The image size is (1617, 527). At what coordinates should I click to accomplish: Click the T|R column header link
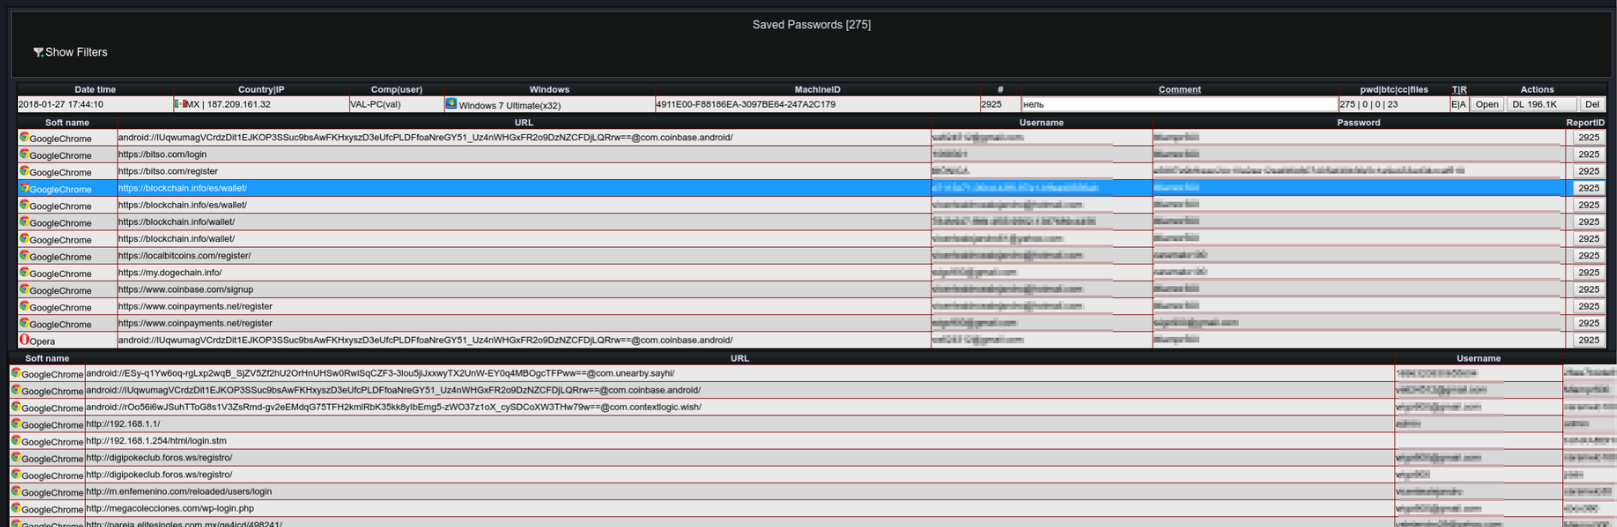(1459, 90)
